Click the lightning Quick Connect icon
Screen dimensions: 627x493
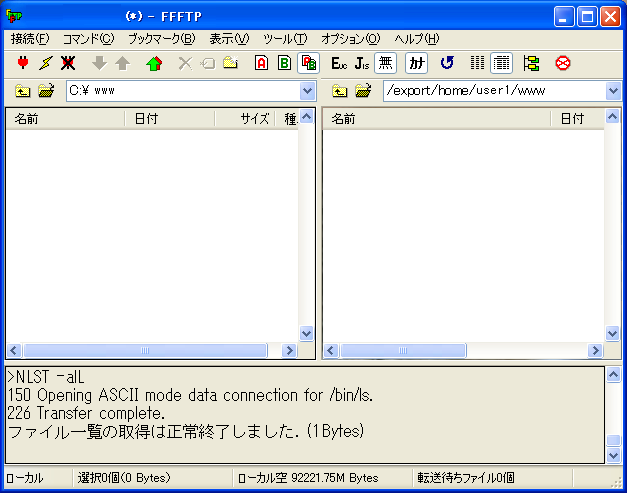click(46, 63)
